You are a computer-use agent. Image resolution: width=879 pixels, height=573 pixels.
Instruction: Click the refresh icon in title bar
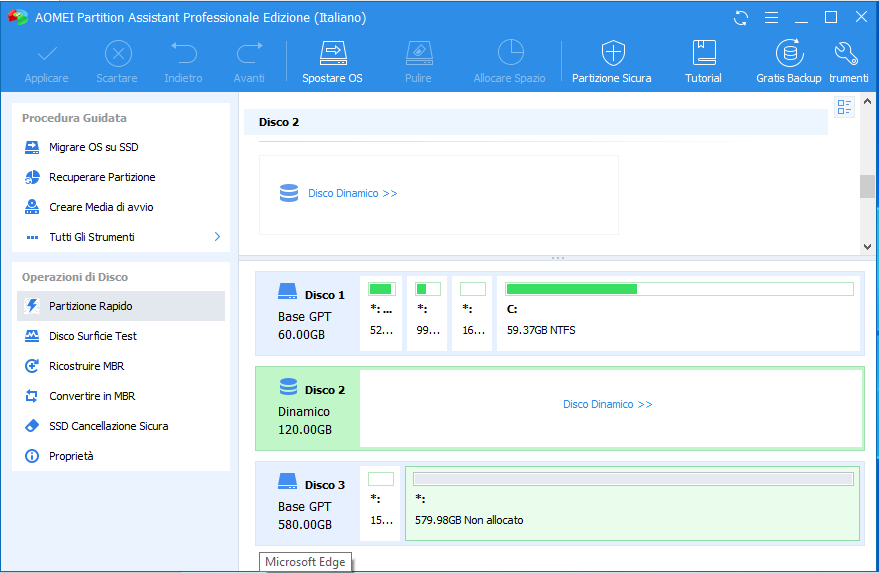pos(741,18)
